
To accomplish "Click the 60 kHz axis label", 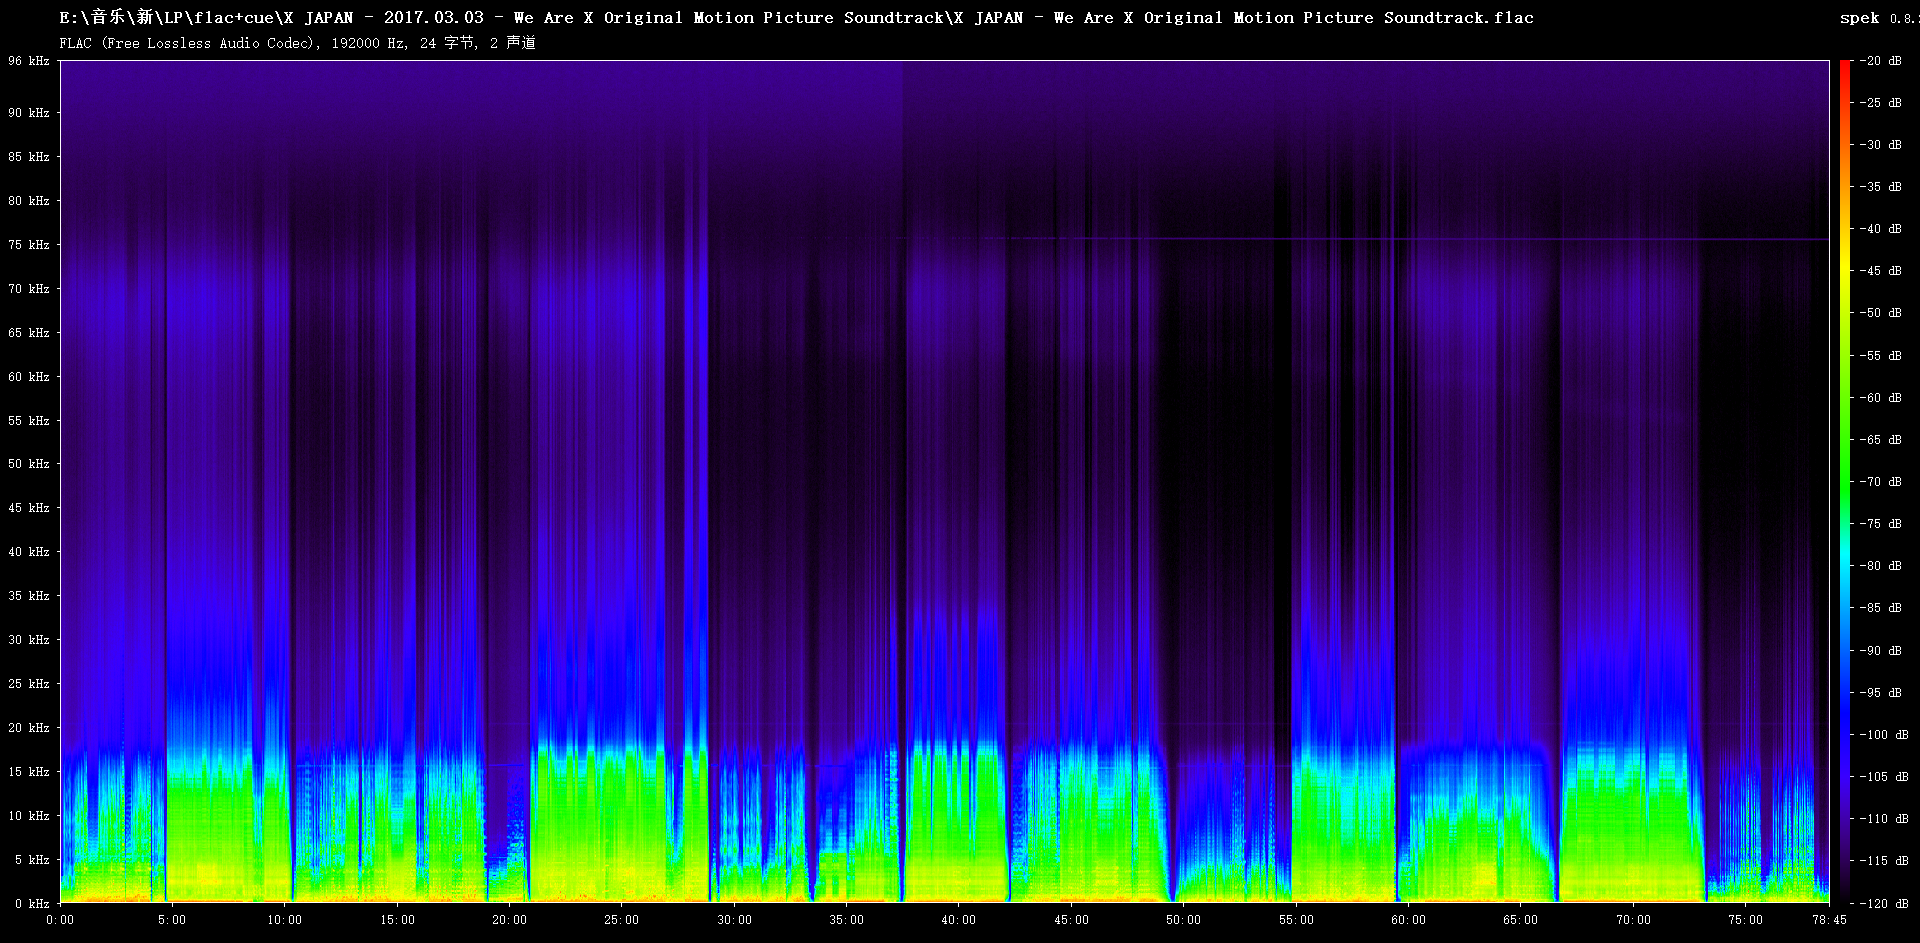I will click(29, 377).
